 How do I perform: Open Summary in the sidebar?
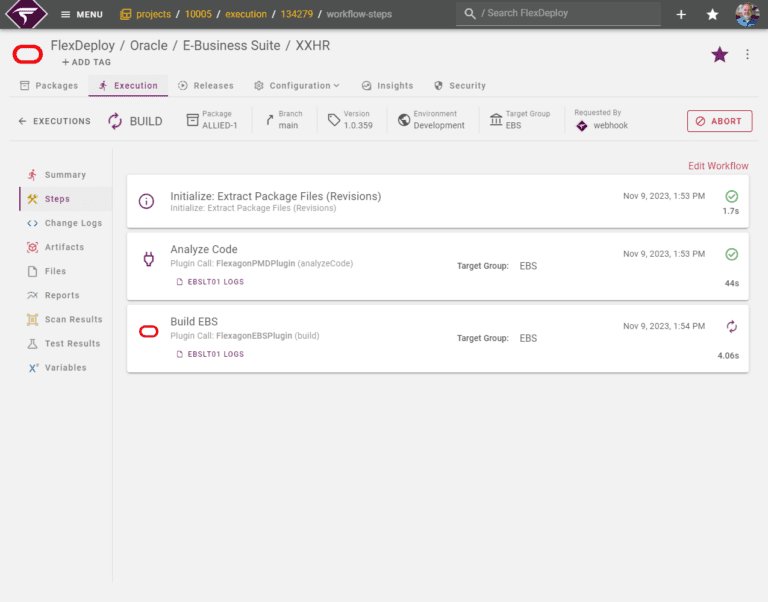point(66,175)
